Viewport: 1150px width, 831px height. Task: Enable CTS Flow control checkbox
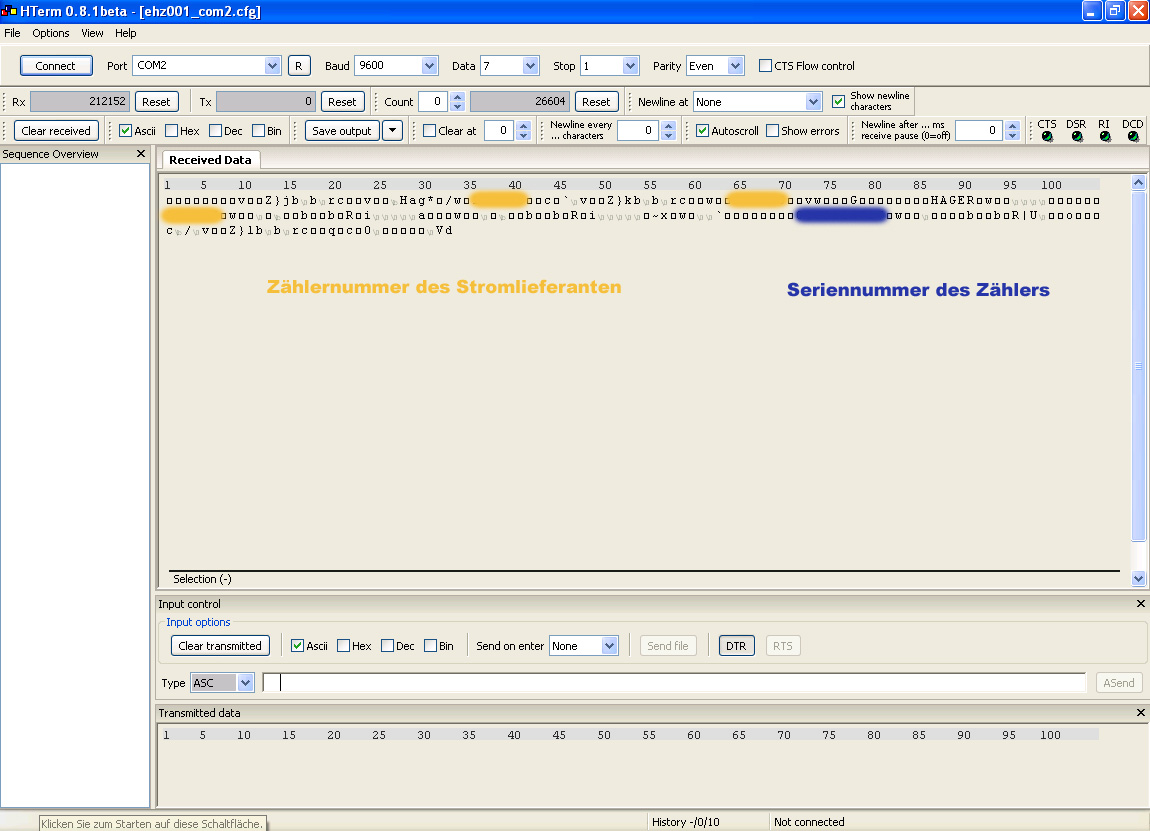(x=766, y=66)
